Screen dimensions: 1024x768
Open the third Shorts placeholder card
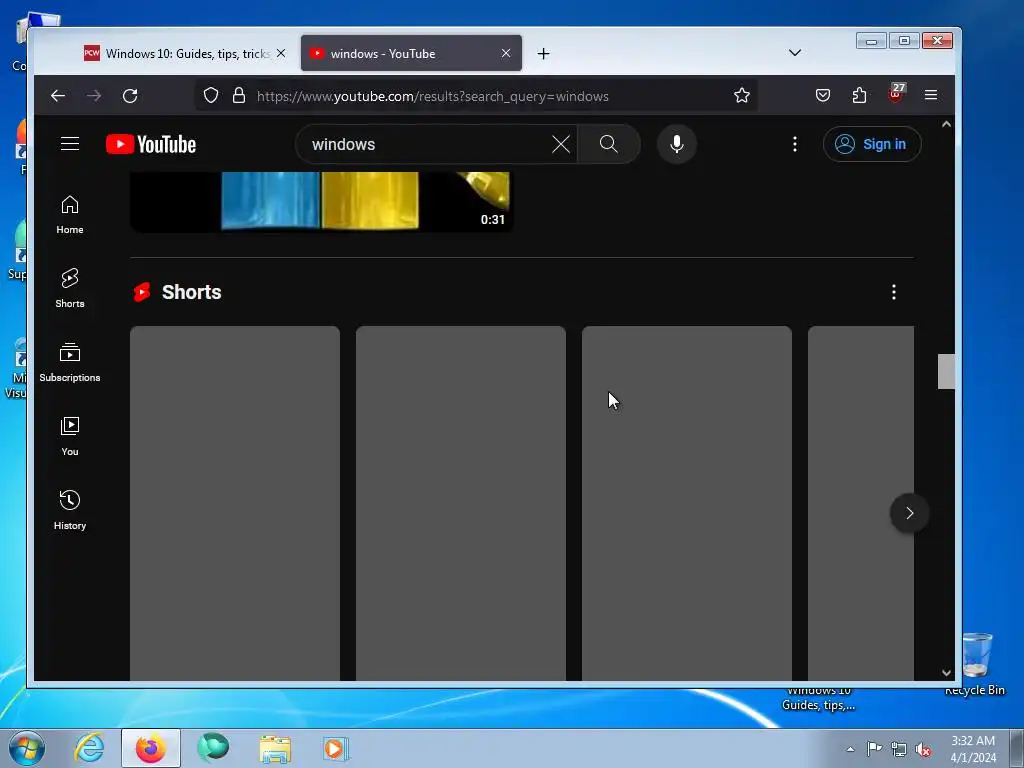(687, 504)
